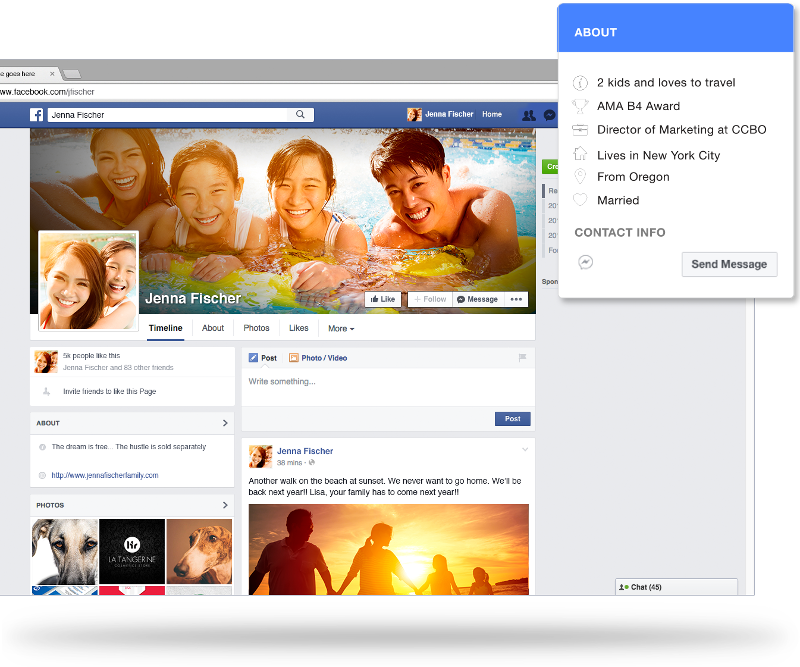Select the Photo / Video tab in composer
This screenshot has width=800, height=667.
(318, 358)
